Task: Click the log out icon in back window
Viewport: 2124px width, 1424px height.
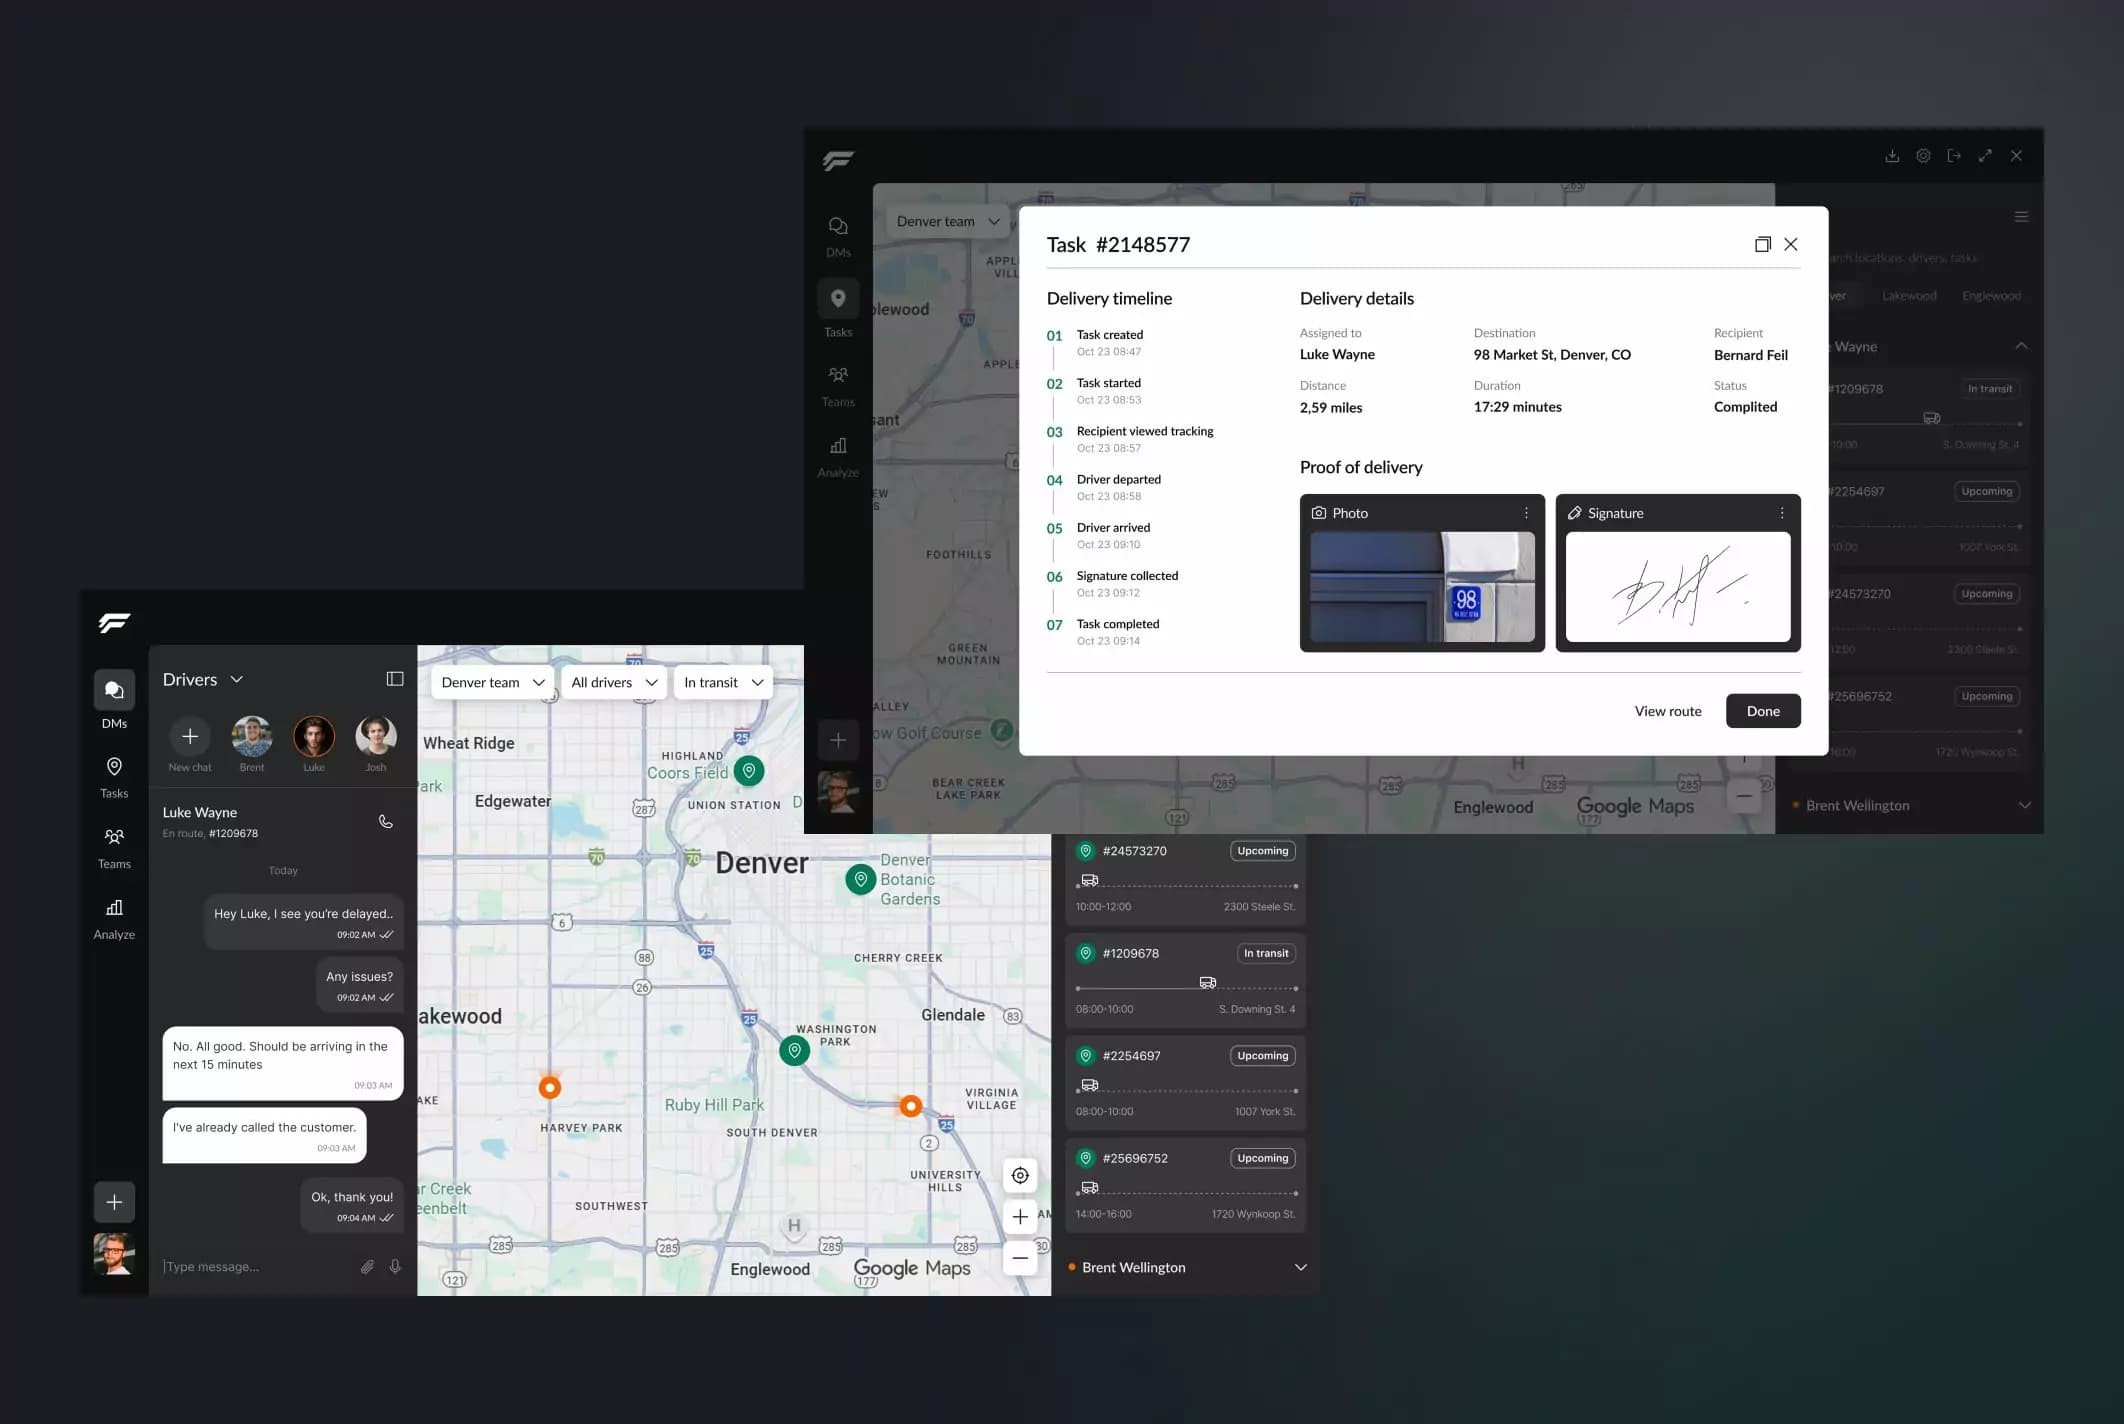Action: click(1954, 156)
